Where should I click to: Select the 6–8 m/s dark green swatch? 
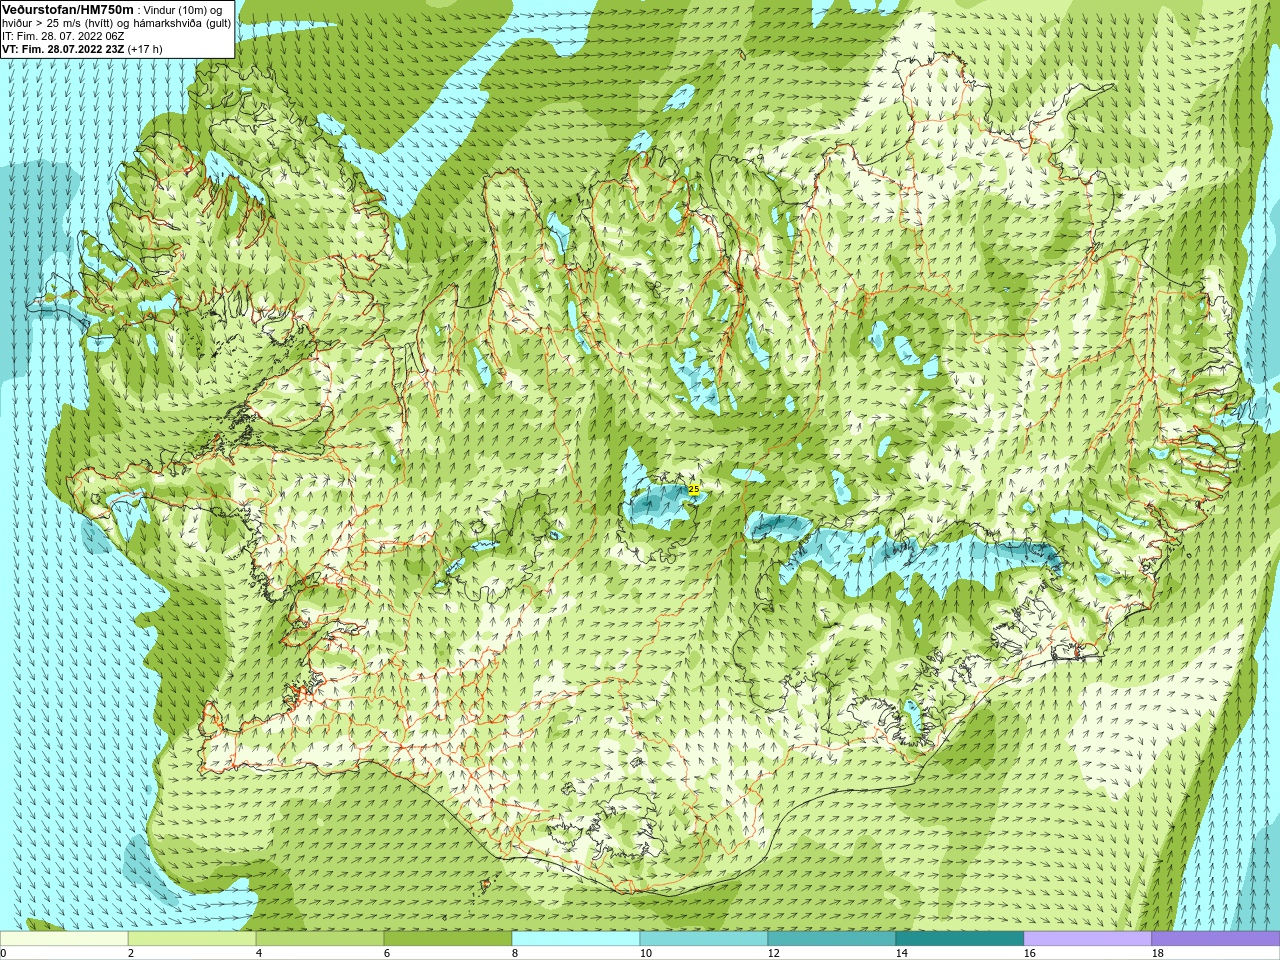point(448,939)
